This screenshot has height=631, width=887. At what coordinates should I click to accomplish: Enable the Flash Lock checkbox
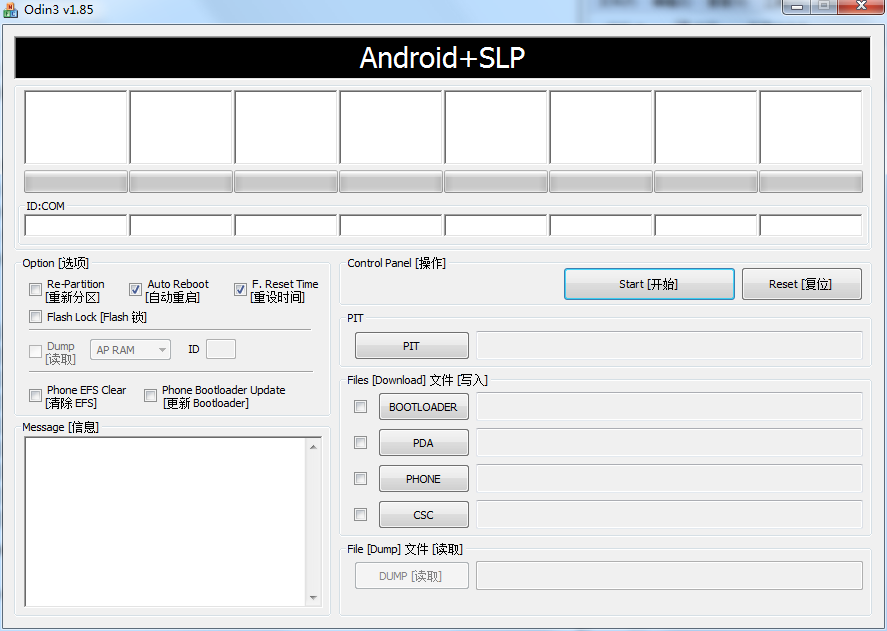[x=36, y=317]
